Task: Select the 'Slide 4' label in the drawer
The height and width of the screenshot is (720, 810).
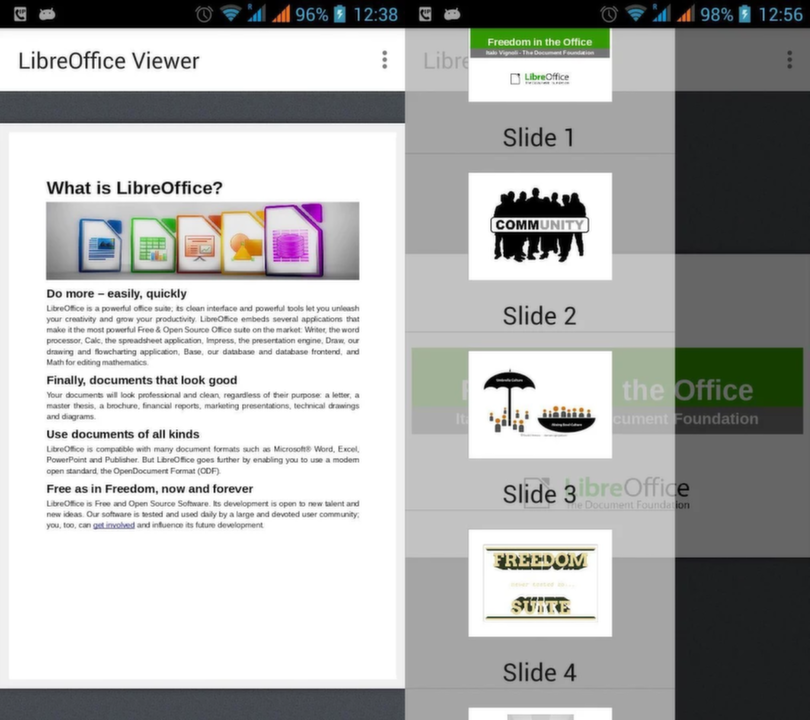Action: [539, 672]
